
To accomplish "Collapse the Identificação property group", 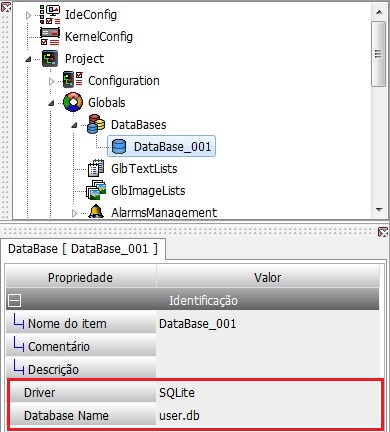I will click(14, 301).
